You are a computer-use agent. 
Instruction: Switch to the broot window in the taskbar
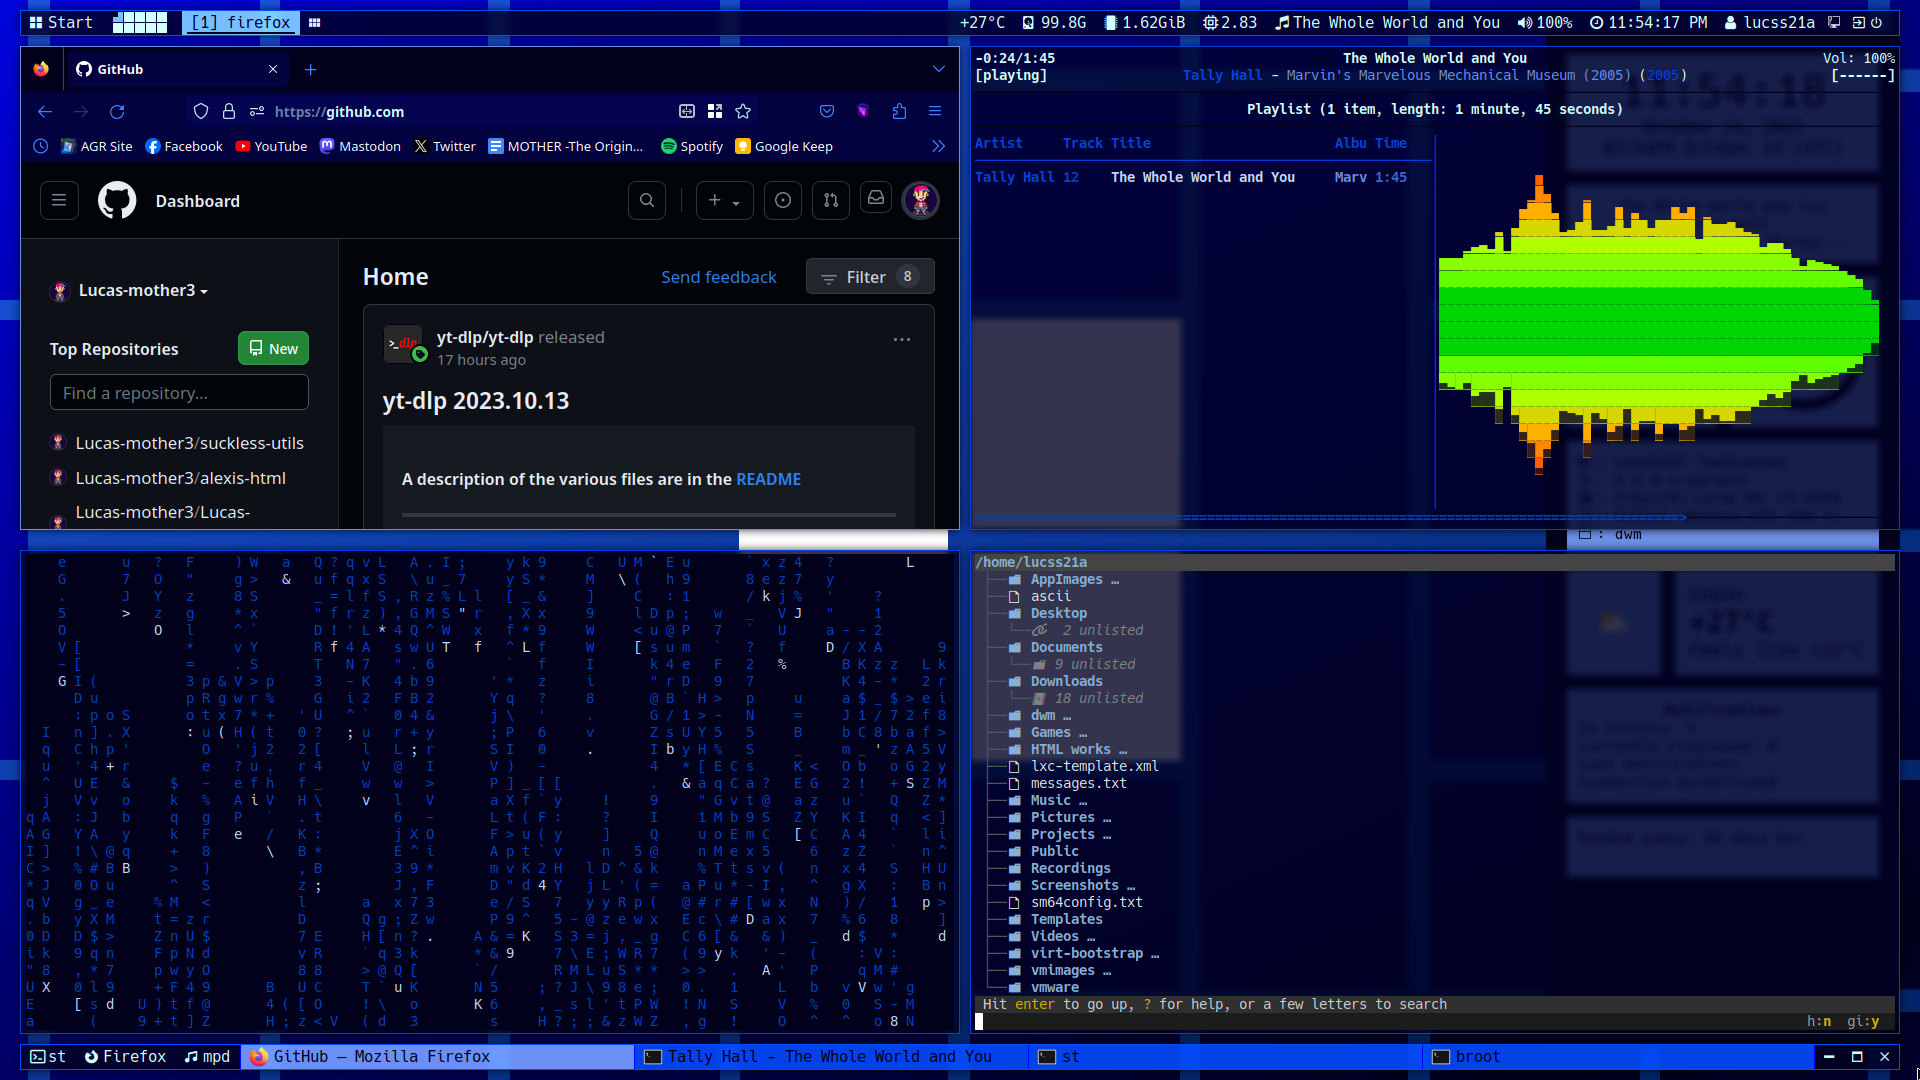tap(1618, 1057)
